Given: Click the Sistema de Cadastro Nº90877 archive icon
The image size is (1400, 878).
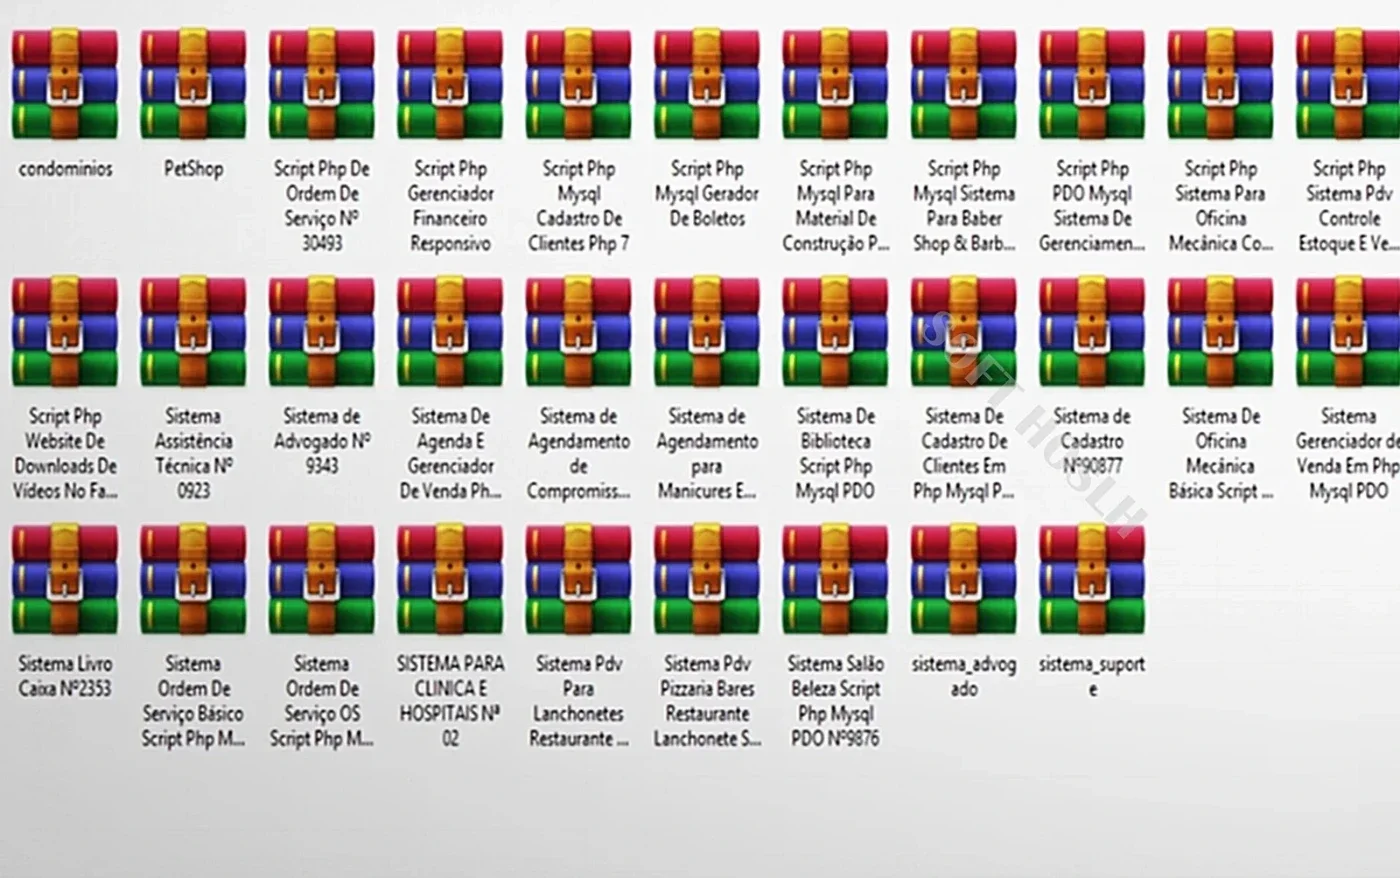Looking at the screenshot, I should (x=1092, y=332).
